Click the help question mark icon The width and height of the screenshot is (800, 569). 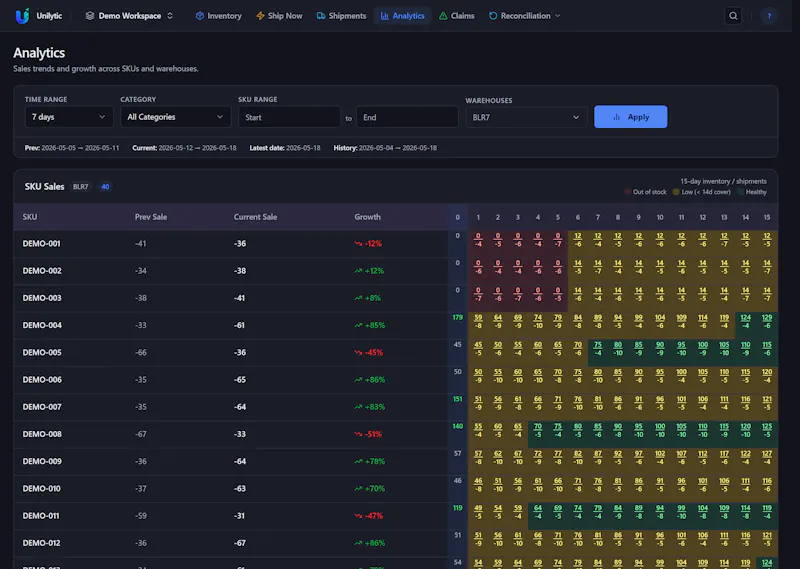tap(769, 16)
